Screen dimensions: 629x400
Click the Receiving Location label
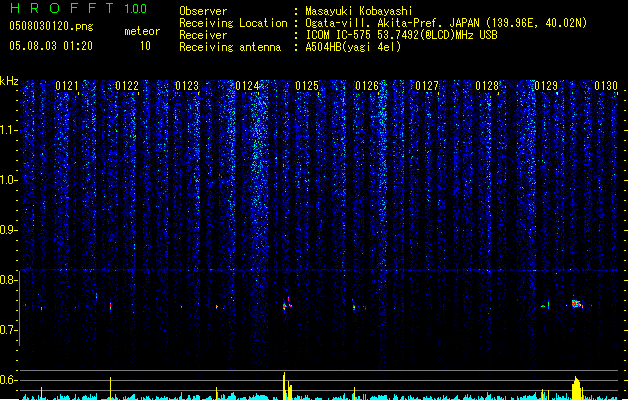coord(233,23)
